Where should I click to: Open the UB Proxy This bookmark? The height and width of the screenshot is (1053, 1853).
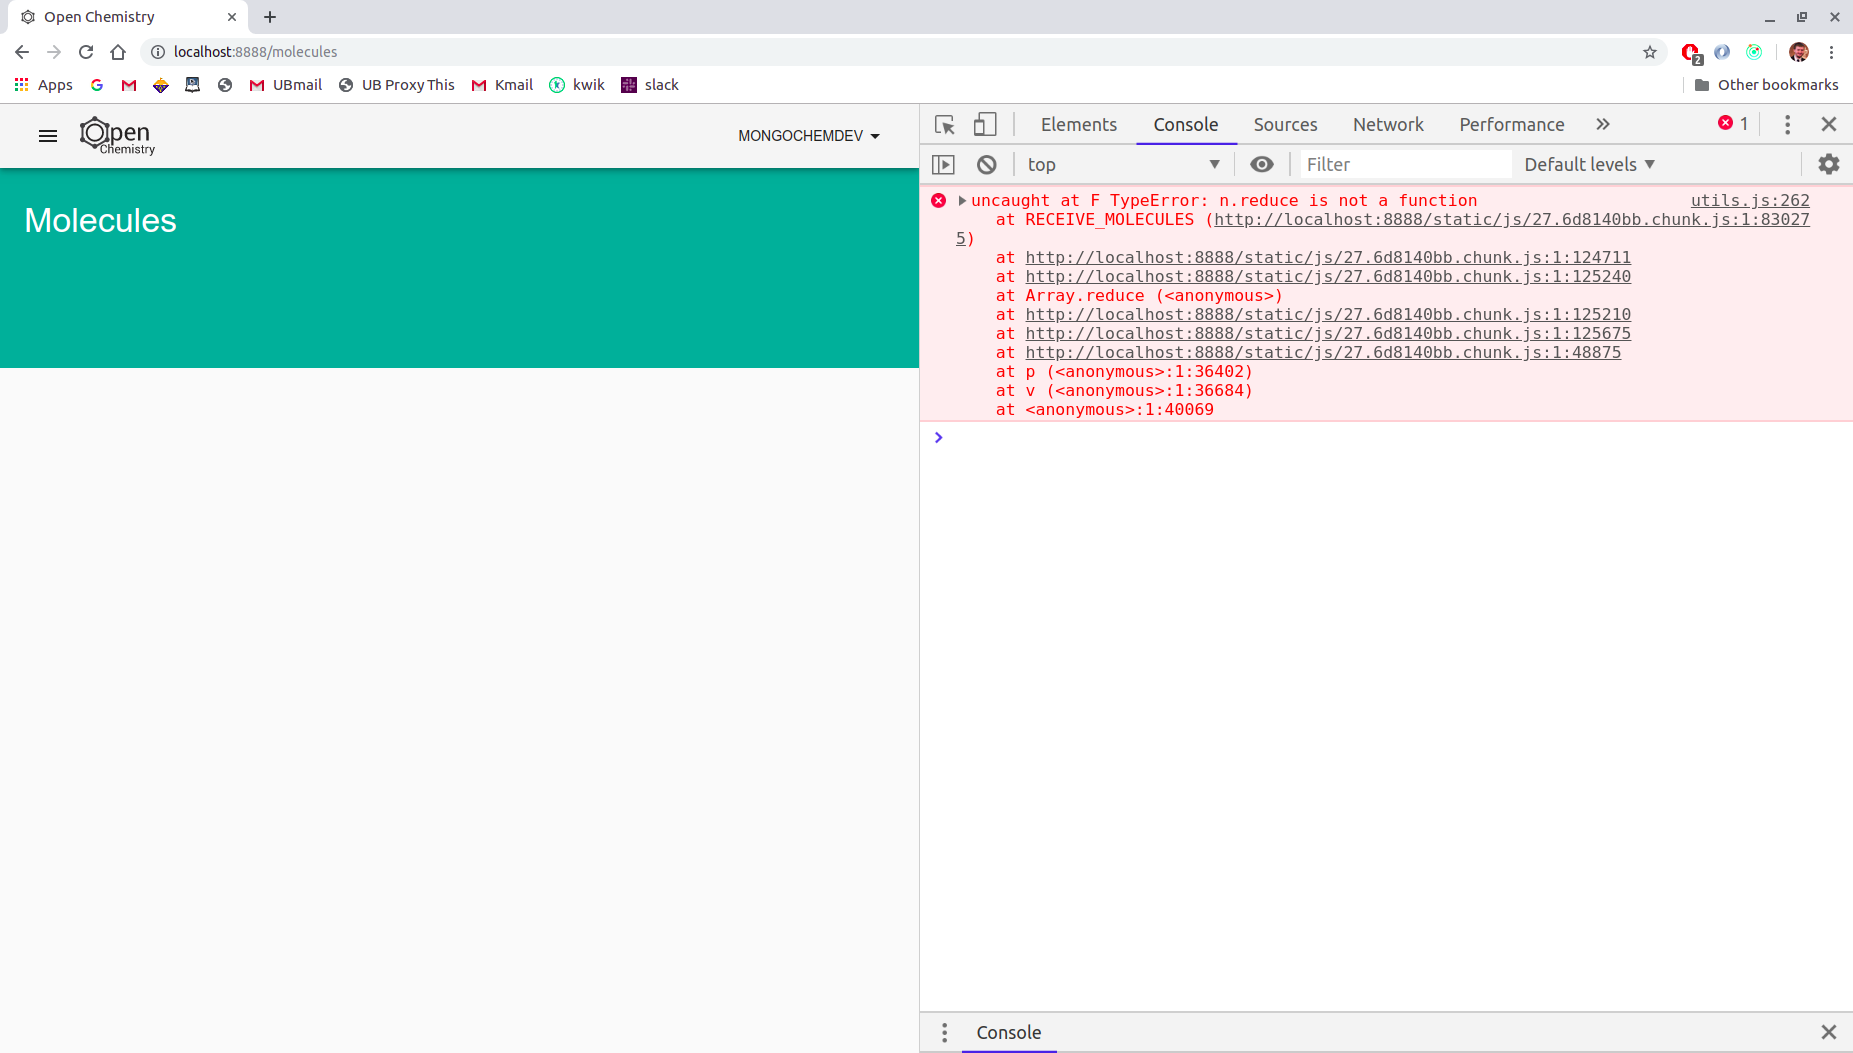pos(397,85)
